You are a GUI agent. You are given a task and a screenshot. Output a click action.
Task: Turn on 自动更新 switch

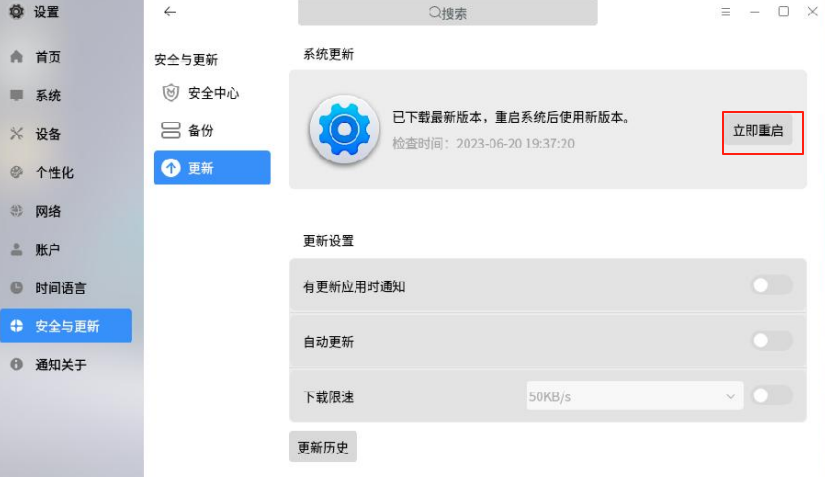771,341
